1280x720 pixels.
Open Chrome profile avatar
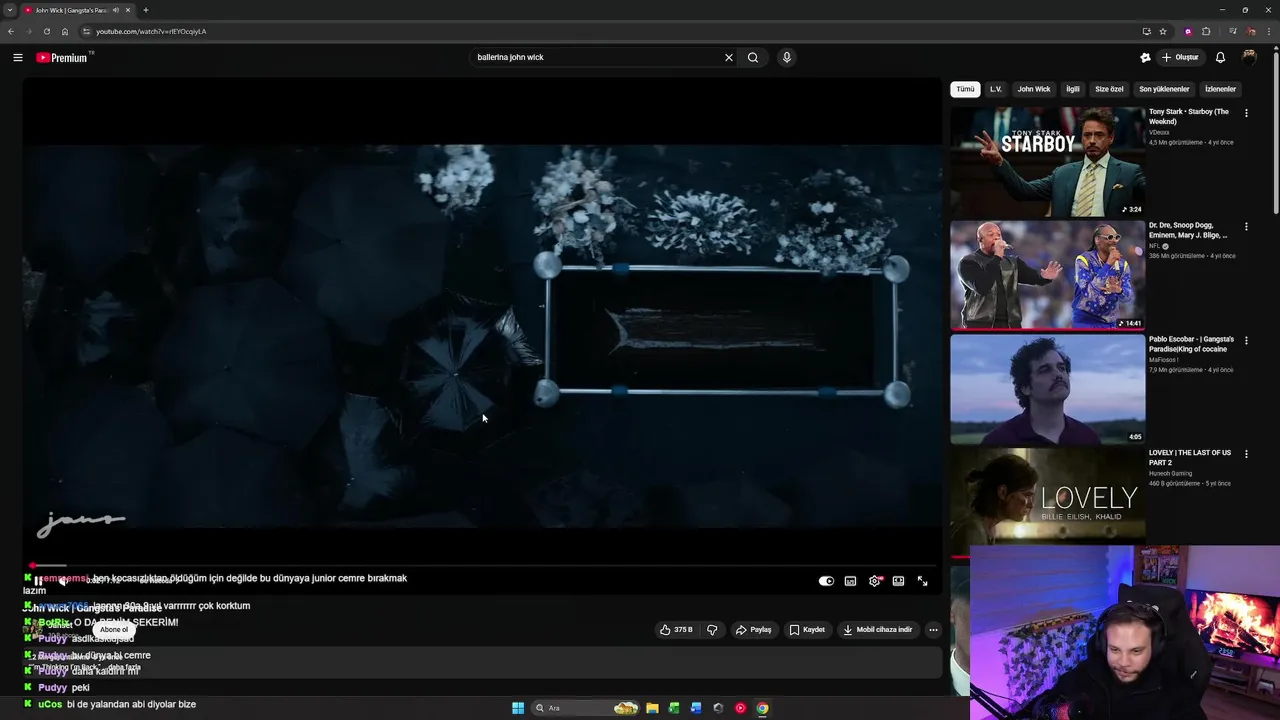coord(1251,31)
